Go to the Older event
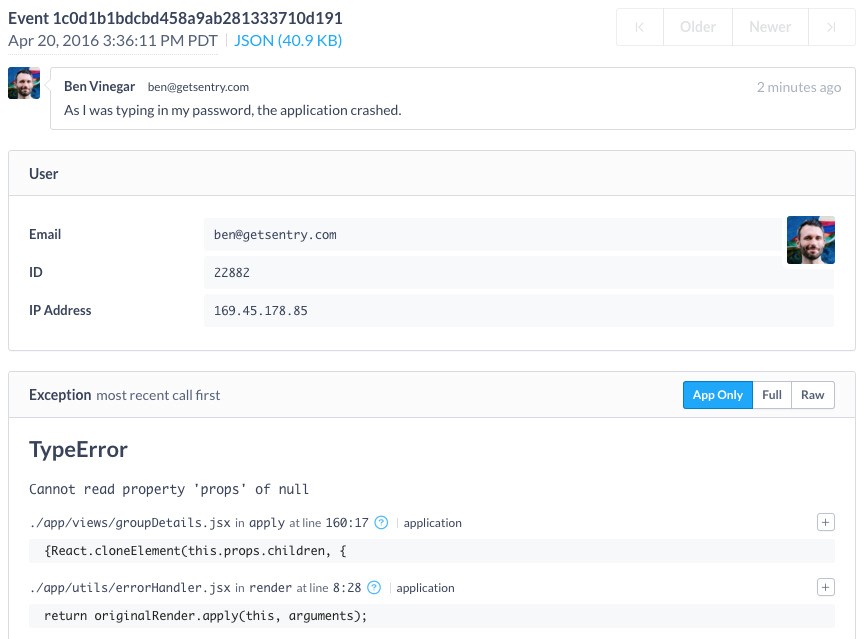The height and width of the screenshot is (639, 863). [698, 27]
